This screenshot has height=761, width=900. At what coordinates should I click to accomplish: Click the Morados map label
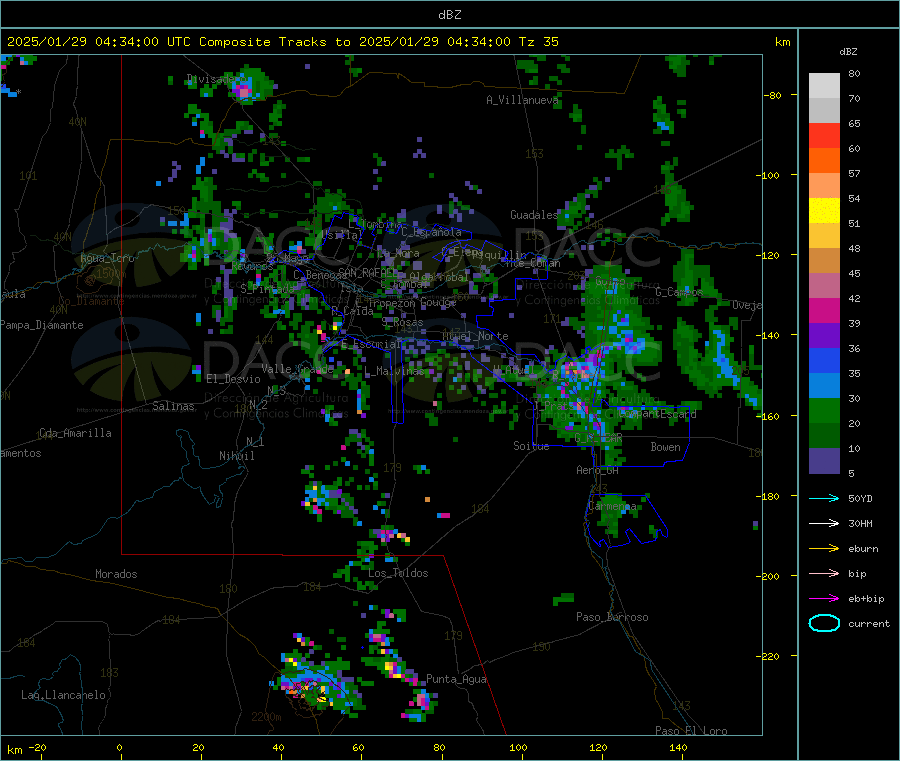[116, 574]
